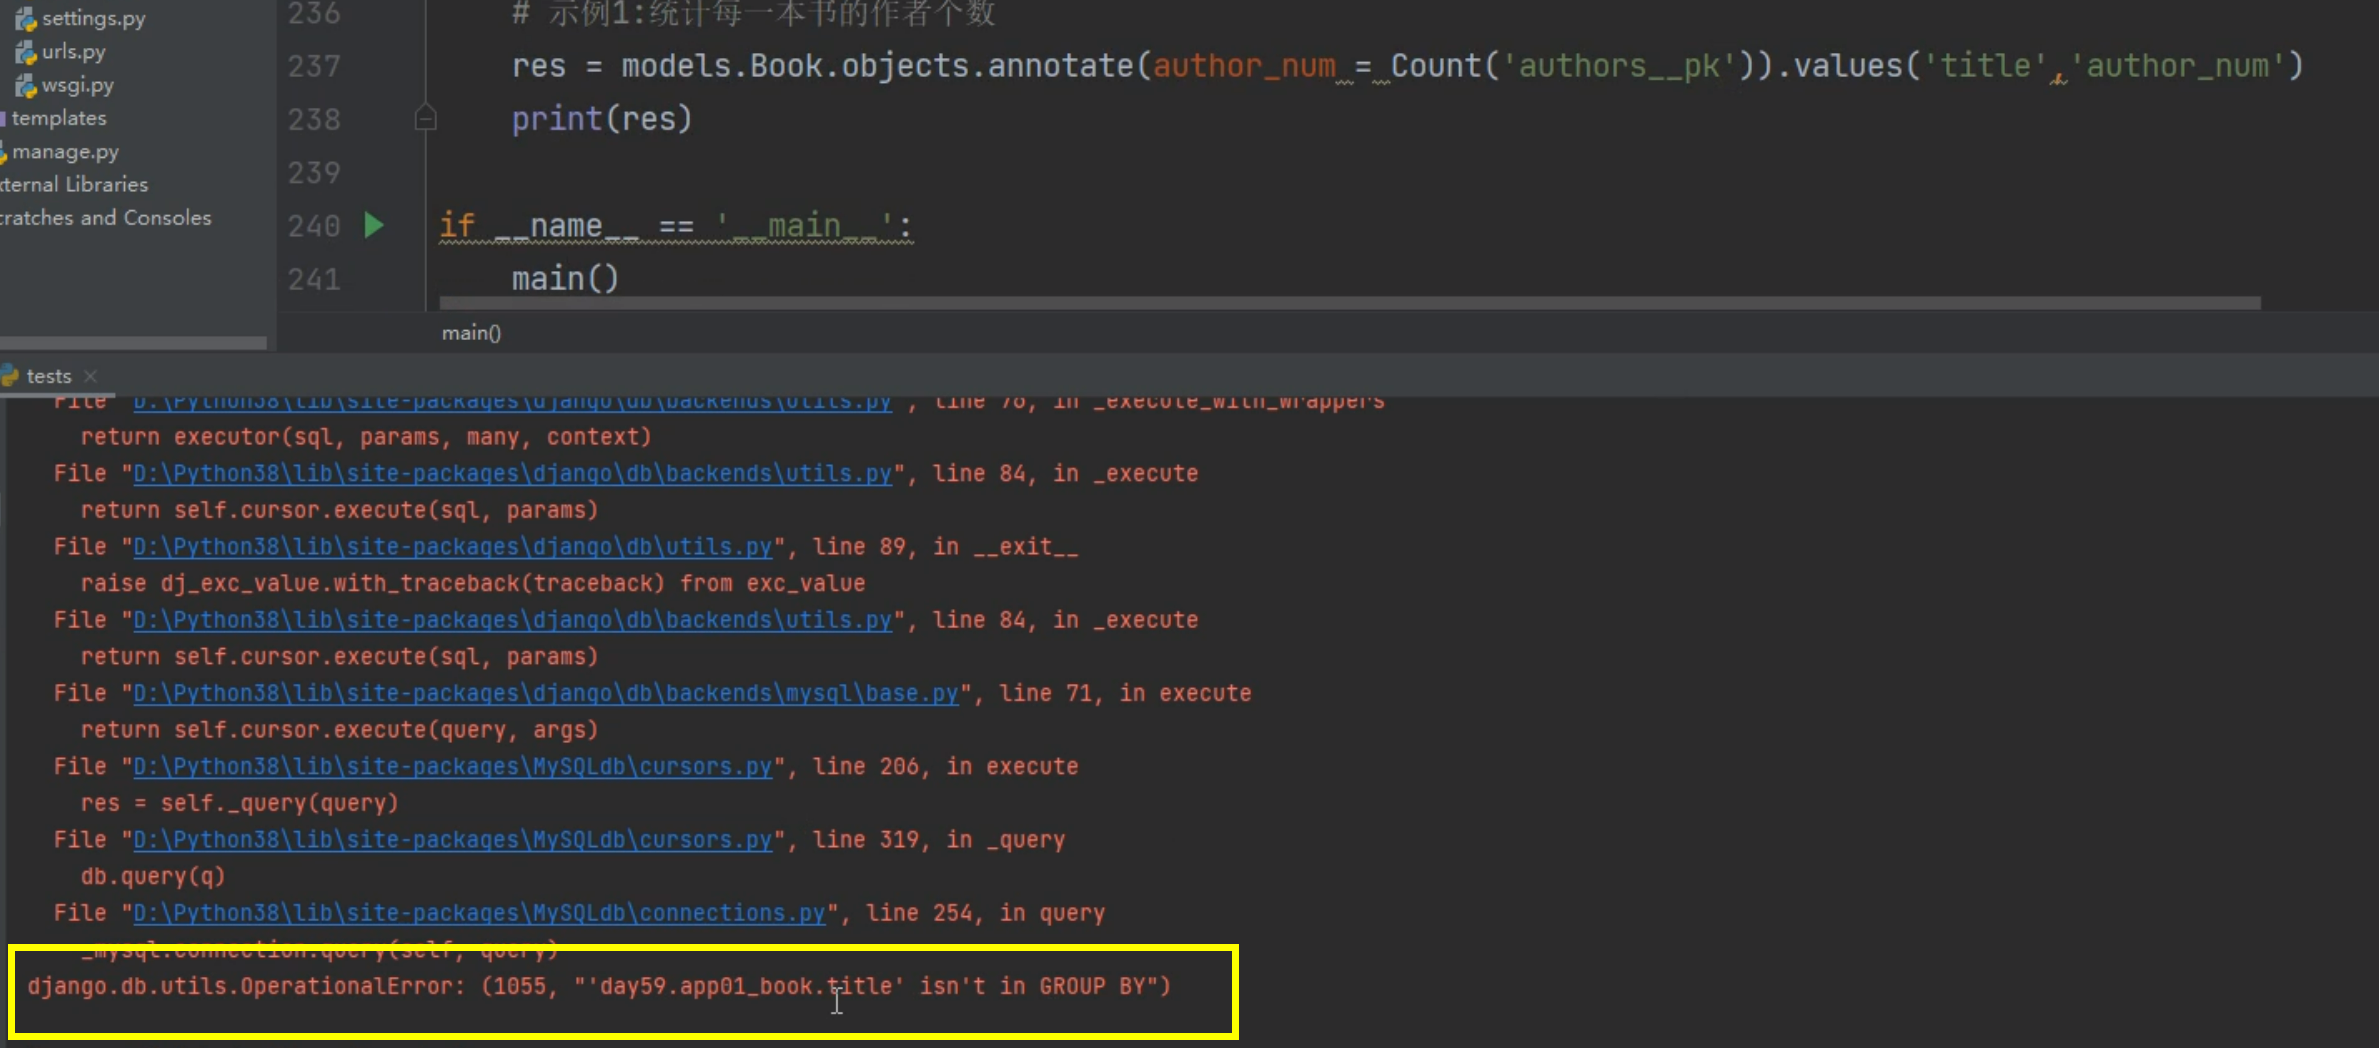This screenshot has height=1048, width=2379.
Task: Expand Scratches and Consoles node
Action: (x=105, y=217)
